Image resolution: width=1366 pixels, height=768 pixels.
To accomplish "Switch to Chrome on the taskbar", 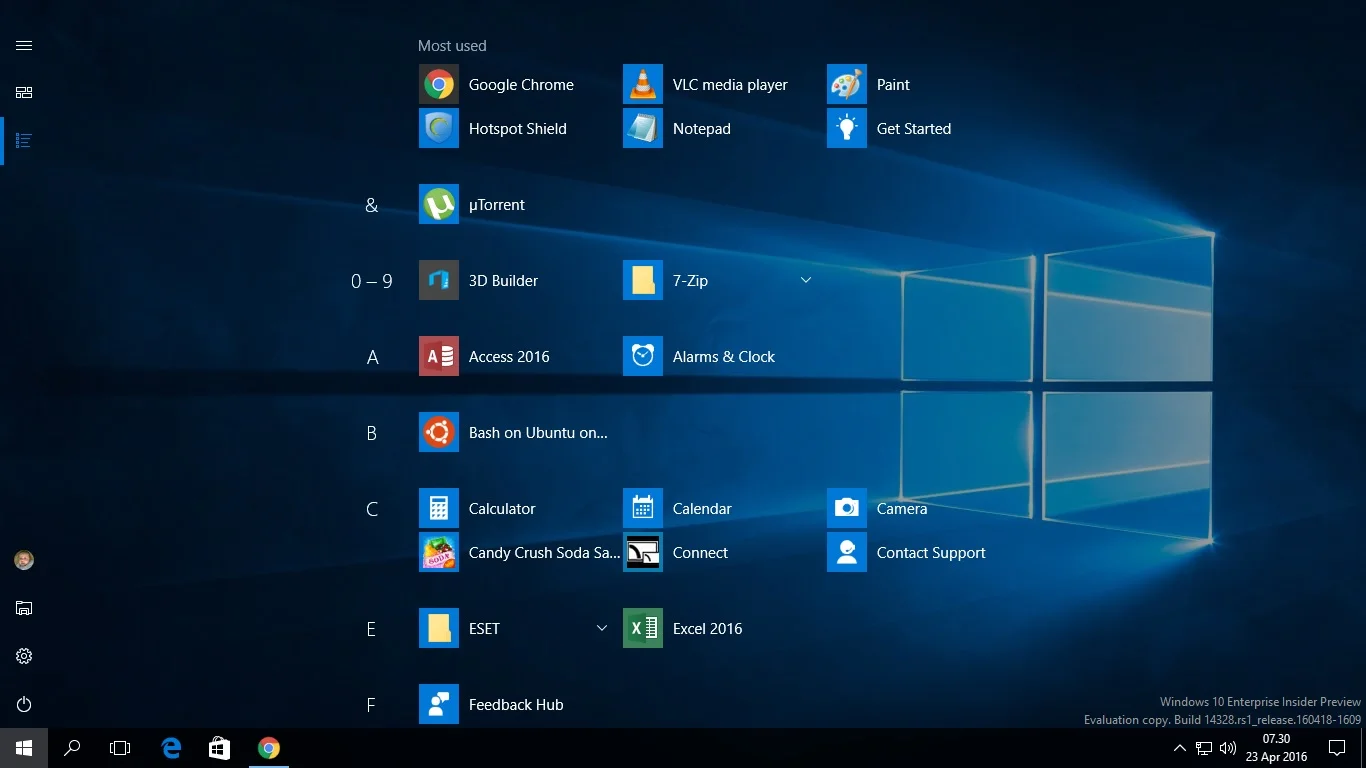I will pos(268,748).
